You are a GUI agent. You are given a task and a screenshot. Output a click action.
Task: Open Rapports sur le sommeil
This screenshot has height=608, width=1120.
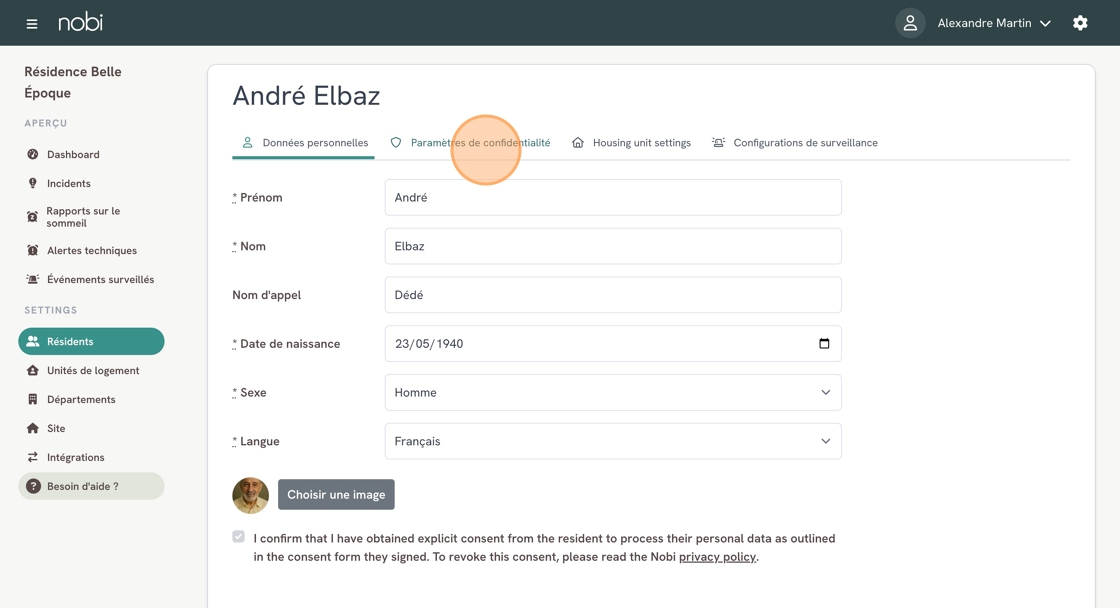(83, 217)
